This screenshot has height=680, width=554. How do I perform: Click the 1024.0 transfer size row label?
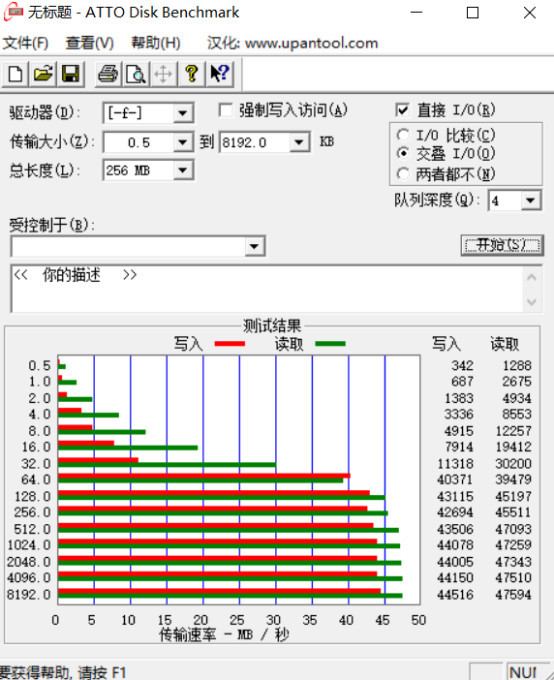pyautogui.click(x=29, y=545)
